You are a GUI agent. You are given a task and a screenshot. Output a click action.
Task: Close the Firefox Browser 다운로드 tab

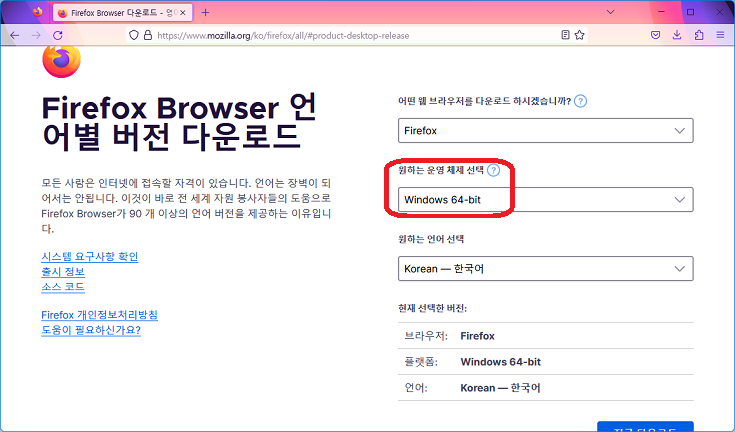point(183,13)
